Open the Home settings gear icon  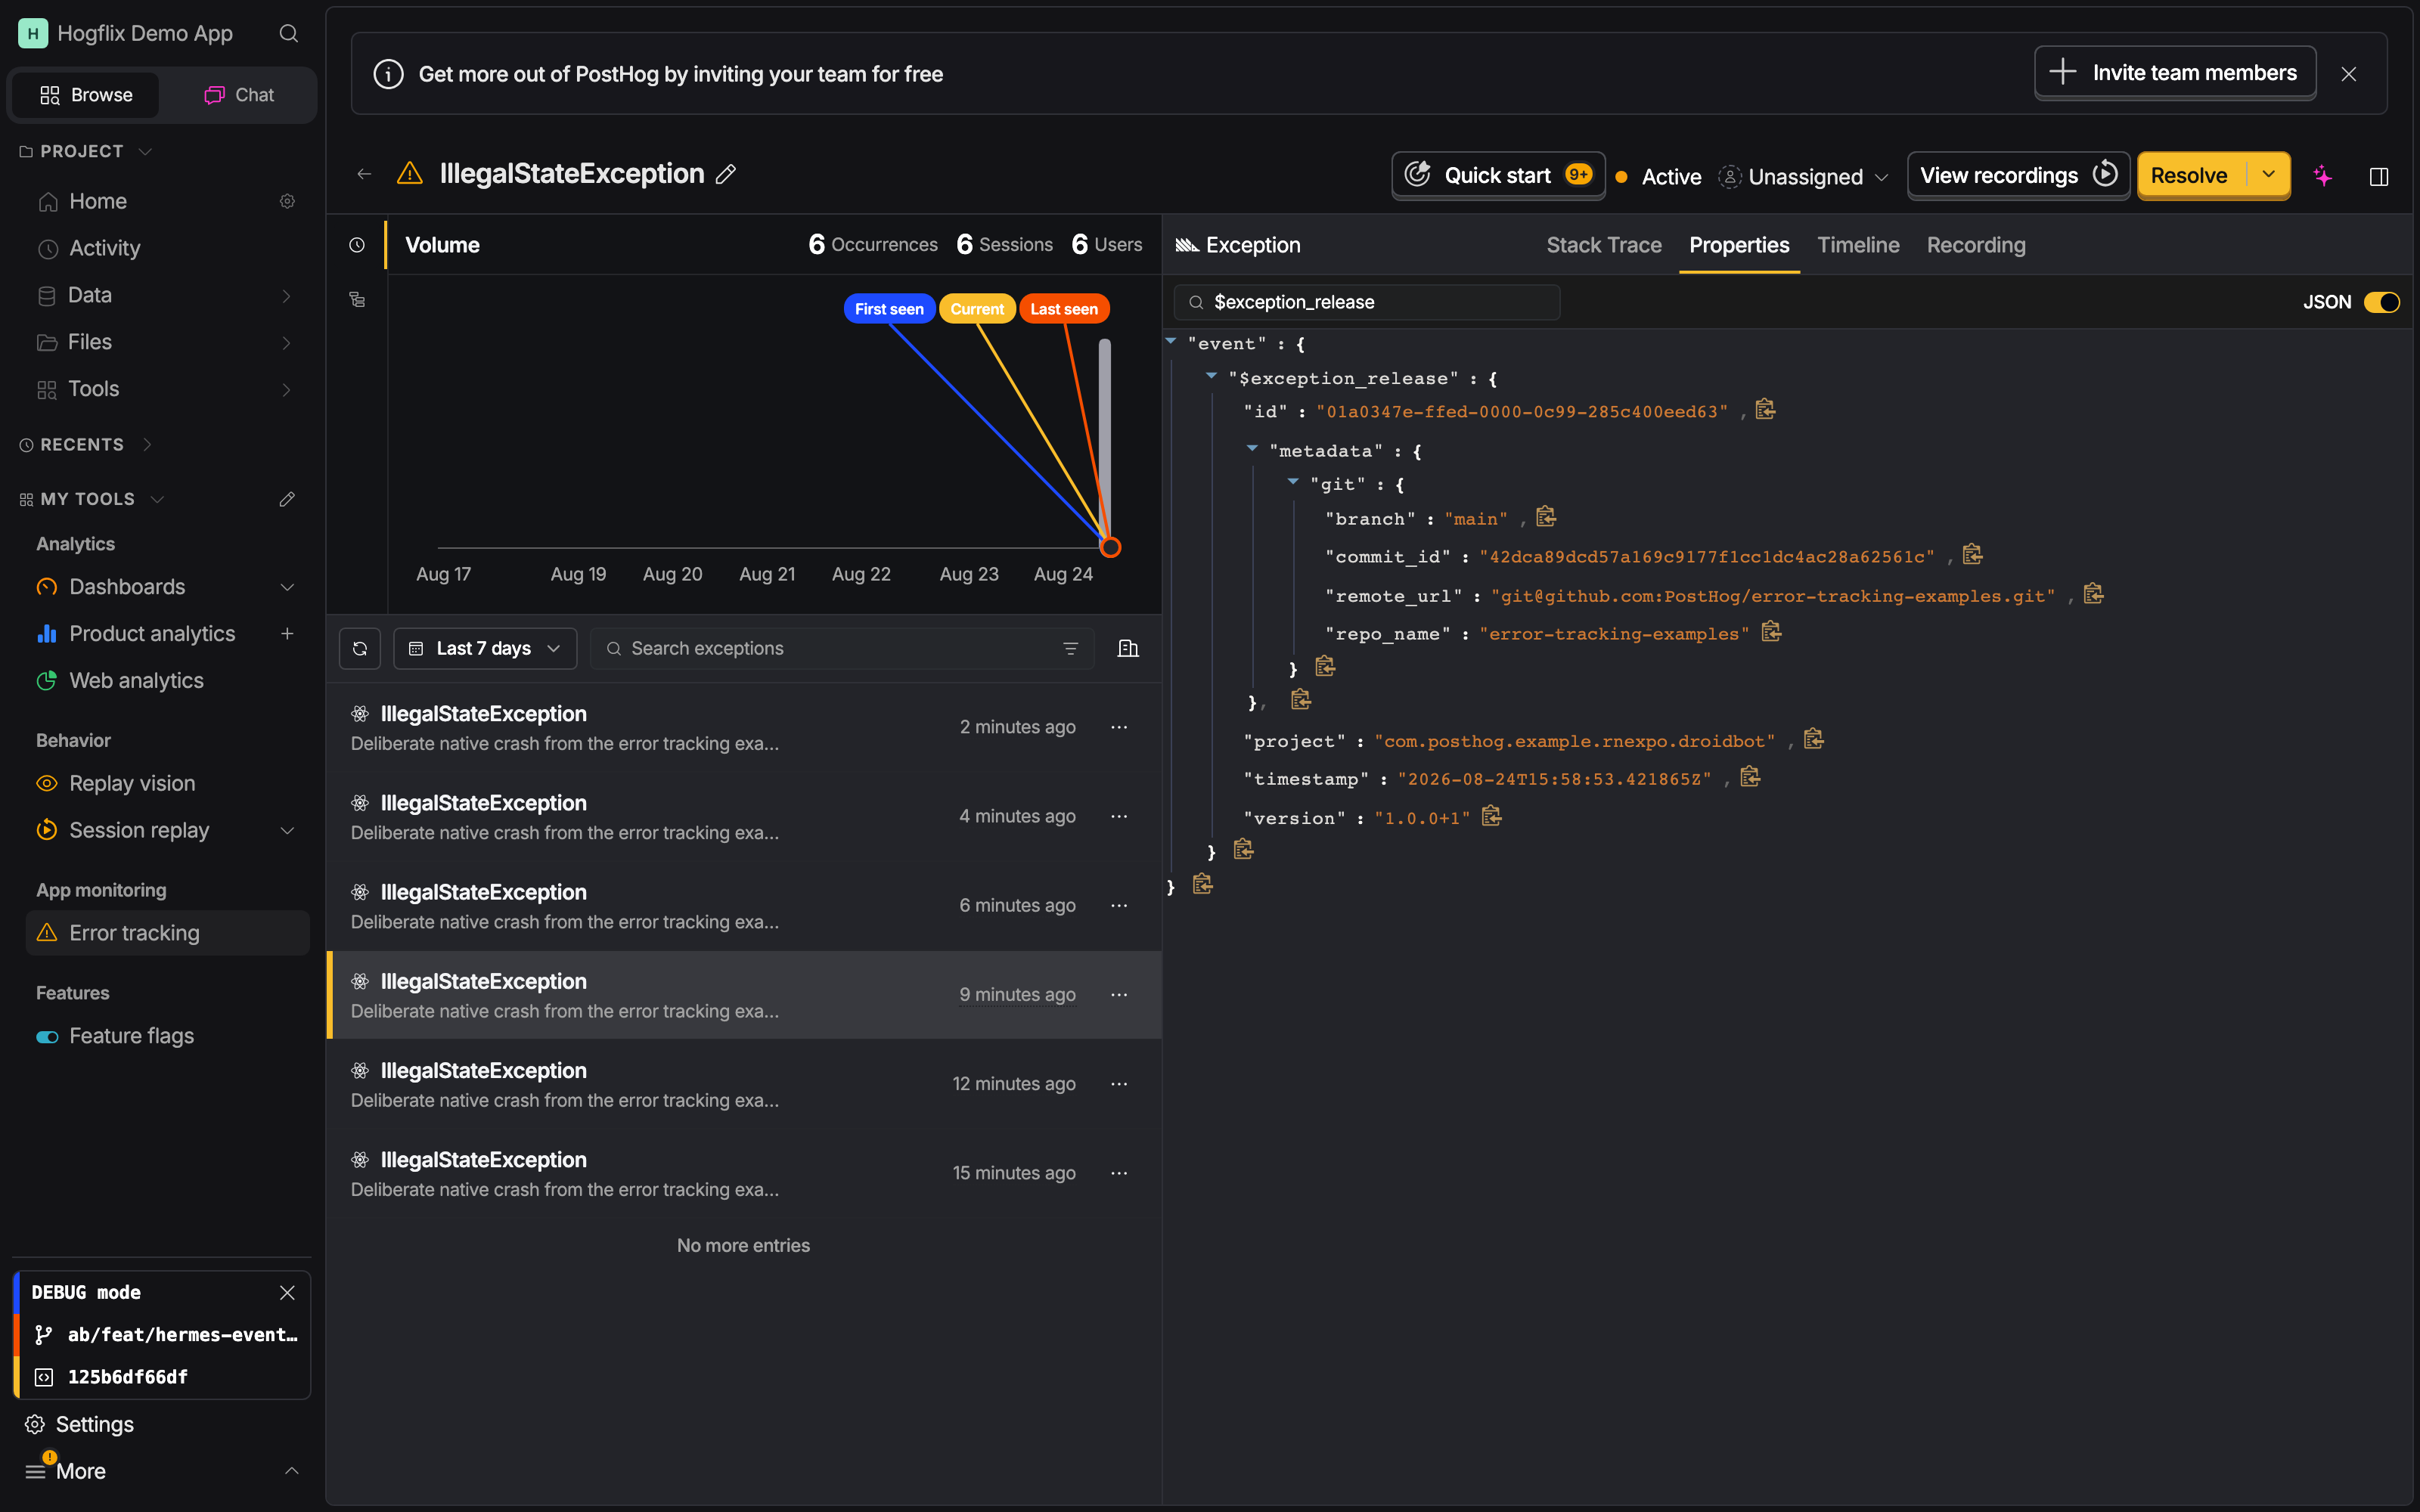click(x=287, y=201)
